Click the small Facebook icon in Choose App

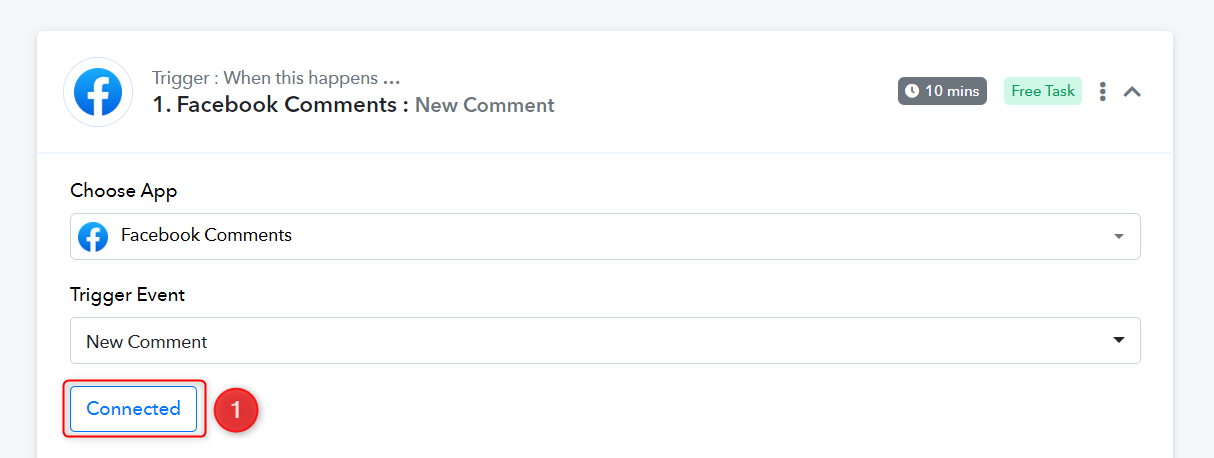pyautogui.click(x=93, y=237)
